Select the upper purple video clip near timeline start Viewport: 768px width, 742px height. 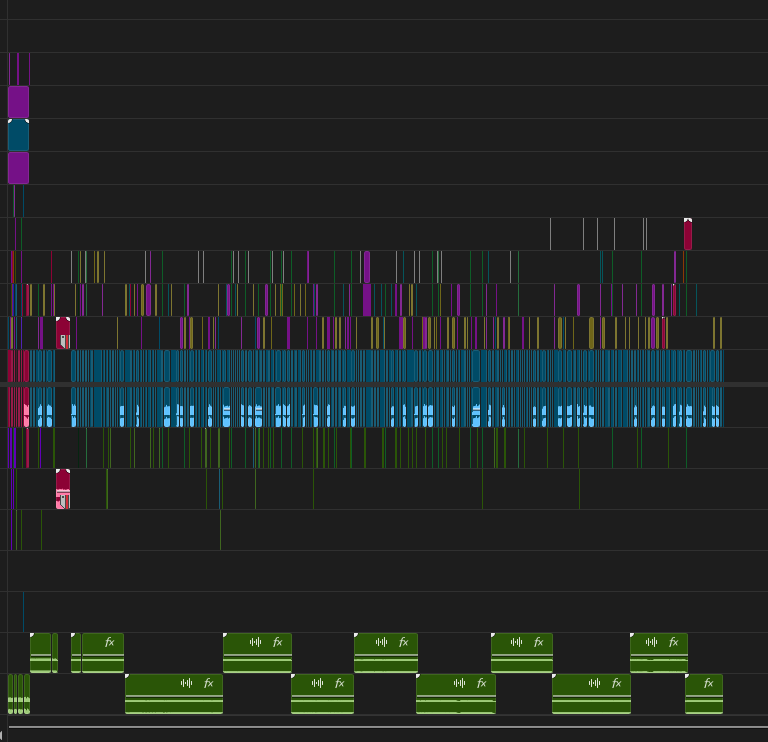coord(18,102)
